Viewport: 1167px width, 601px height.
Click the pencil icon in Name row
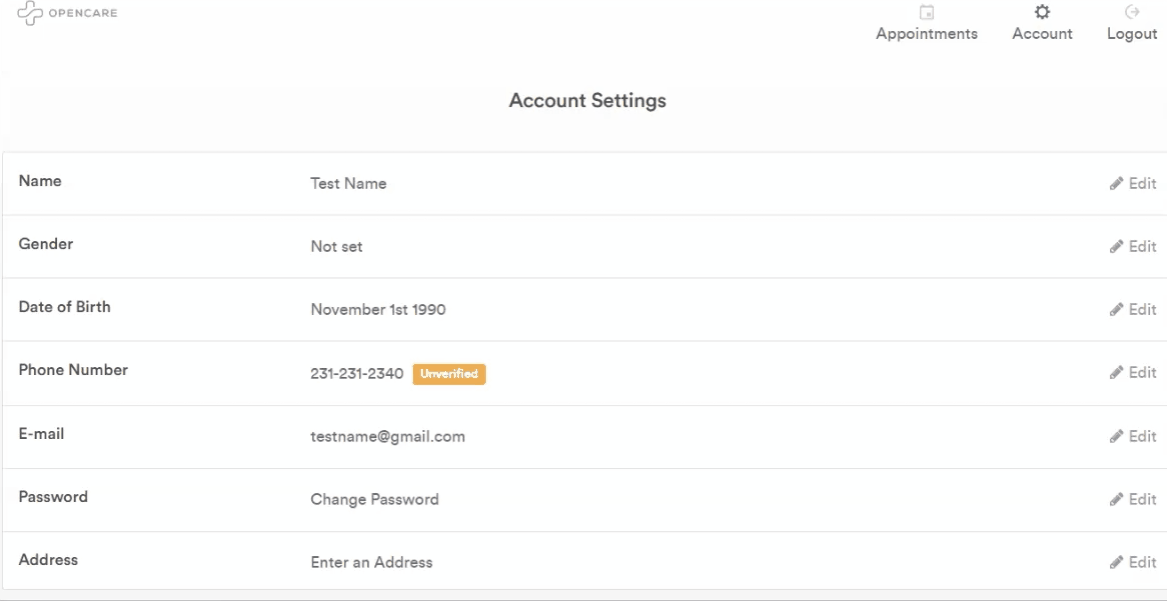click(1116, 184)
